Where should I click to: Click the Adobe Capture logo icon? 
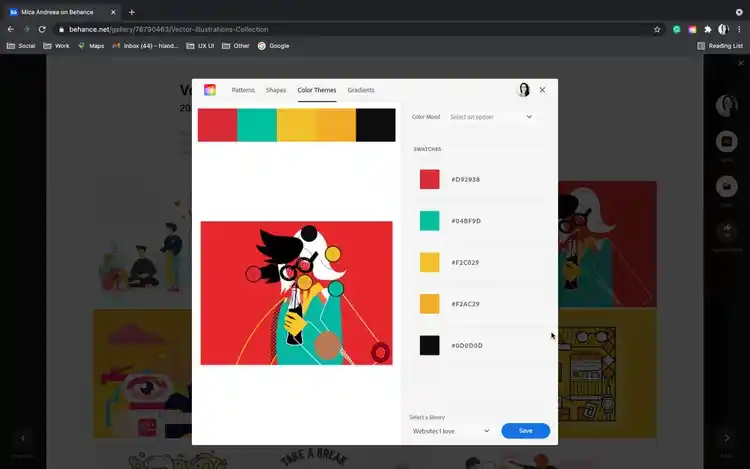(x=210, y=90)
